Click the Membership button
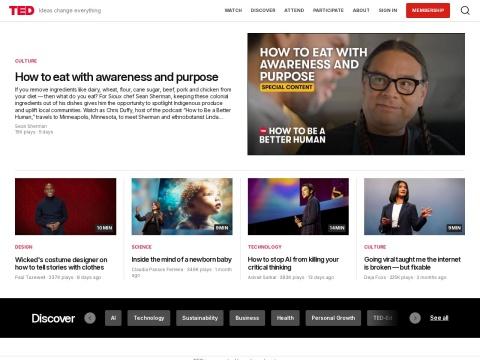 [x=428, y=10]
